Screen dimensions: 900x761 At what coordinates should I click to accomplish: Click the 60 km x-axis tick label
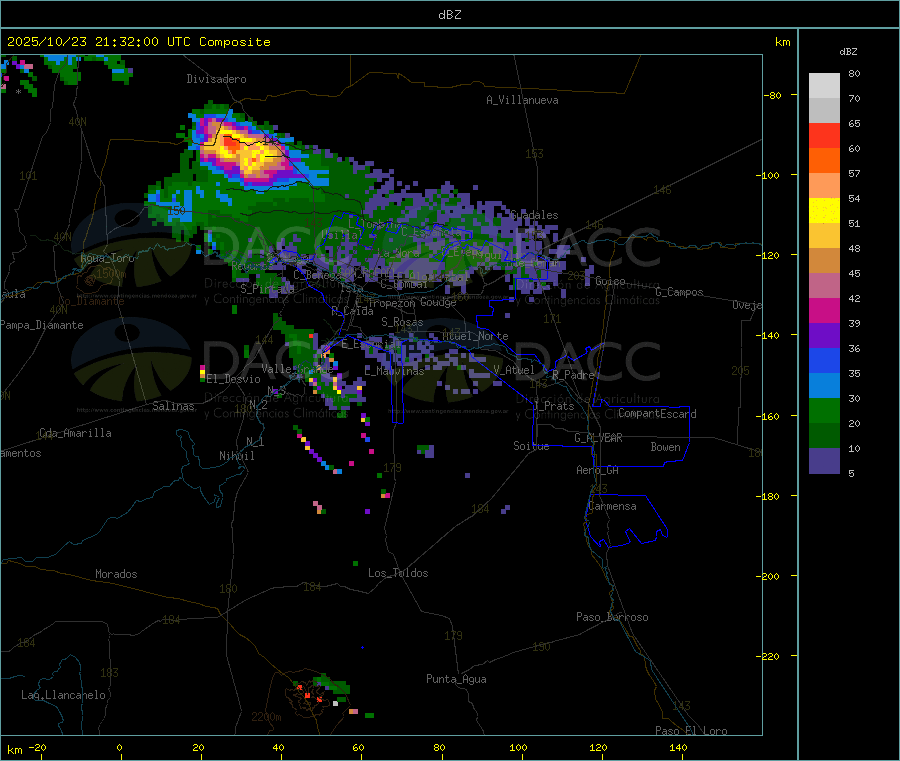click(358, 747)
